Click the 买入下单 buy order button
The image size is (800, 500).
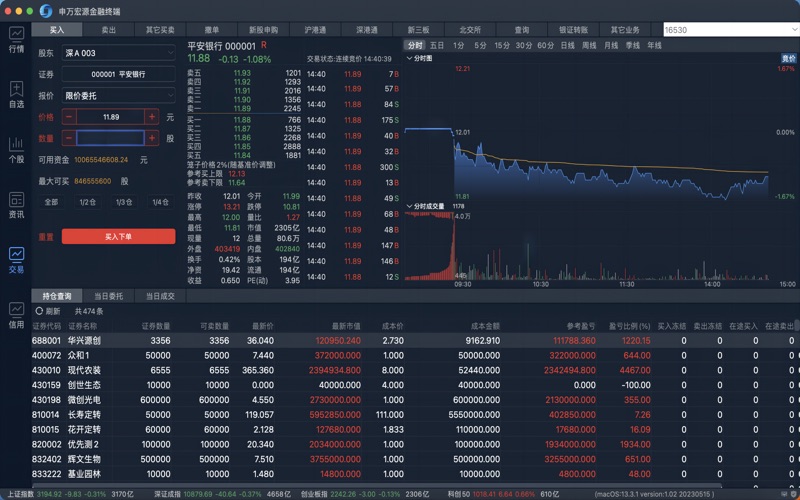[x=118, y=237]
